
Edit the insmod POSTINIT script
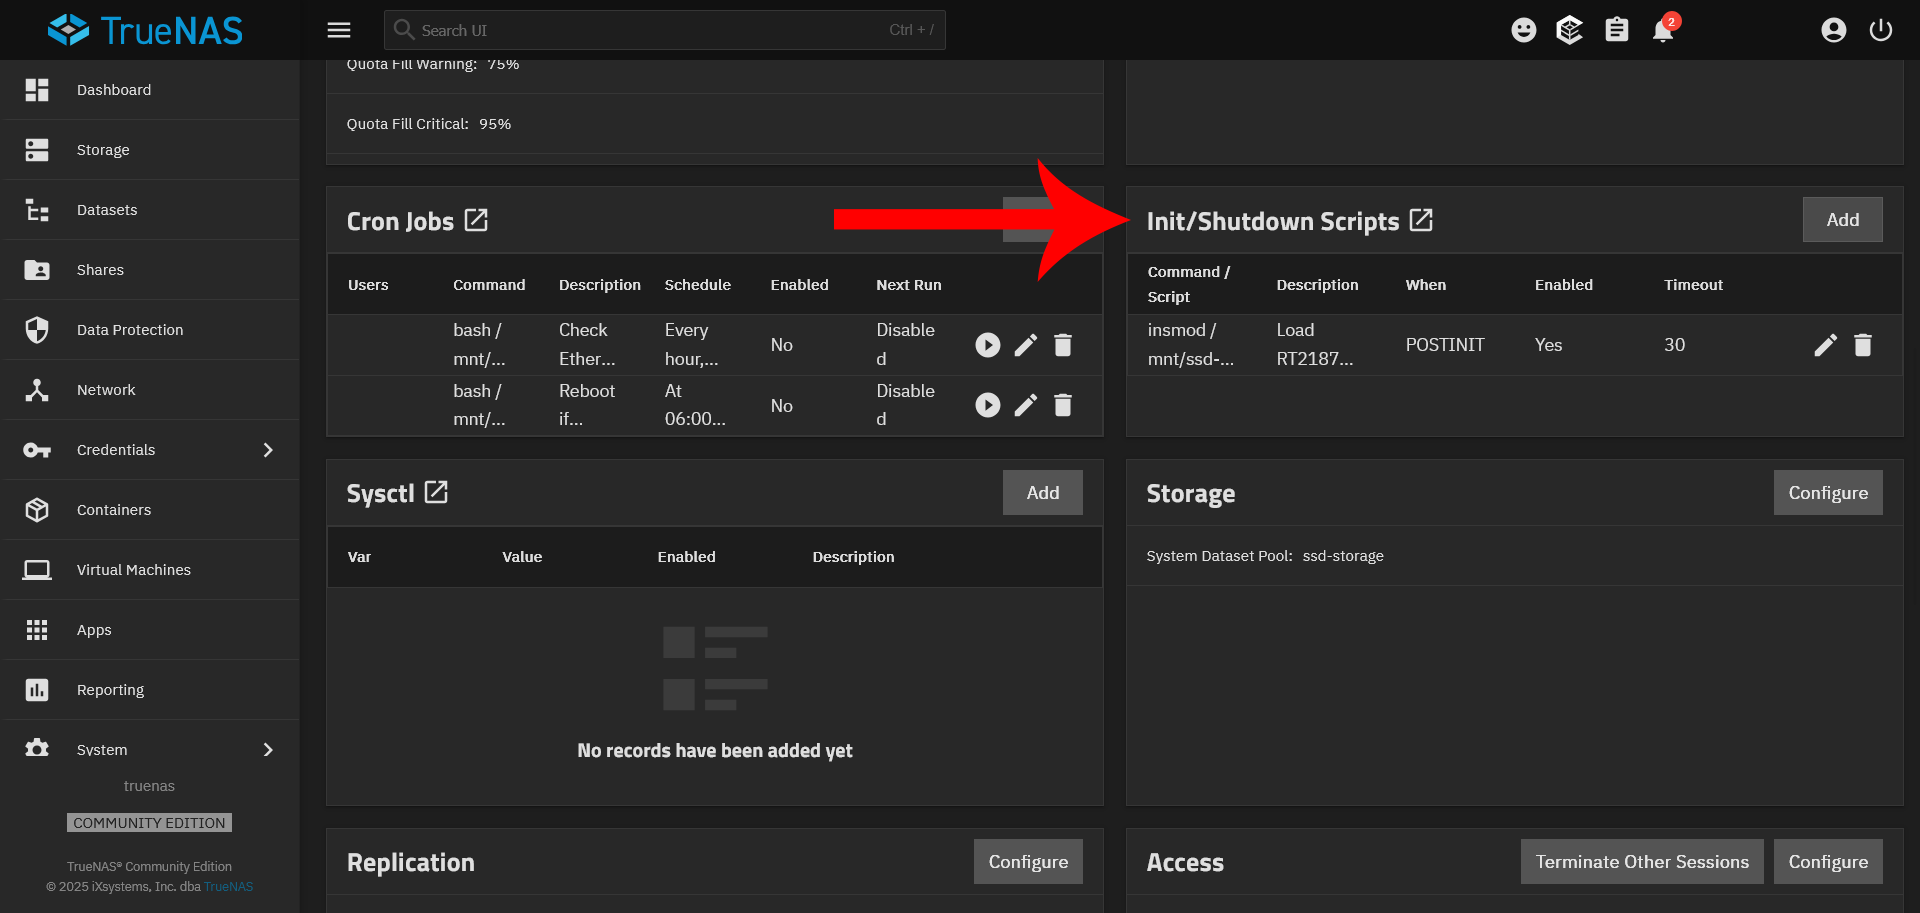pos(1826,345)
